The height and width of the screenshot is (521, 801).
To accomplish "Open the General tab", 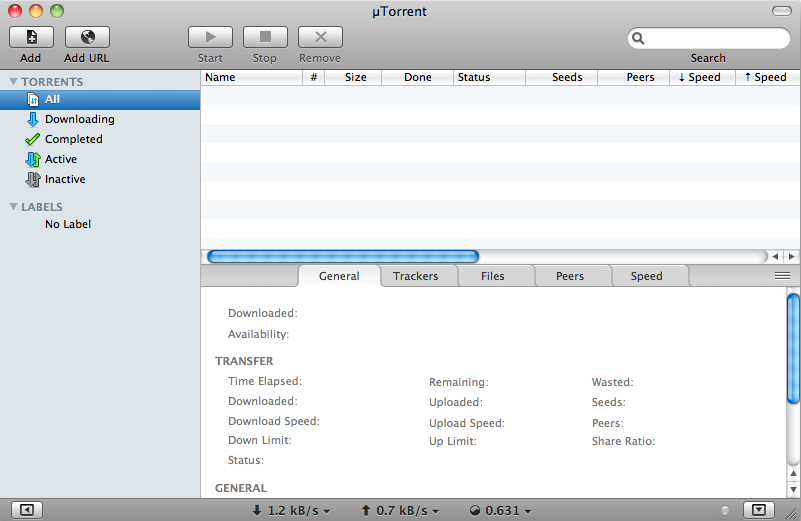I will [339, 276].
